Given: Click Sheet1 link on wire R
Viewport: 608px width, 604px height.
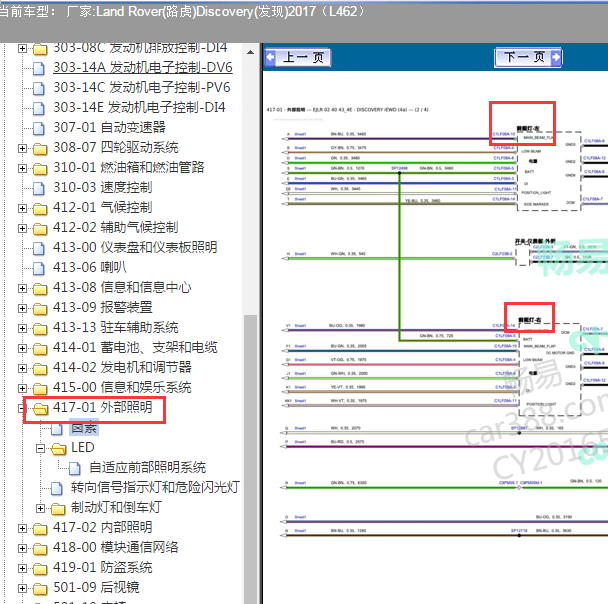Looking at the screenshot, I should click(300, 483).
